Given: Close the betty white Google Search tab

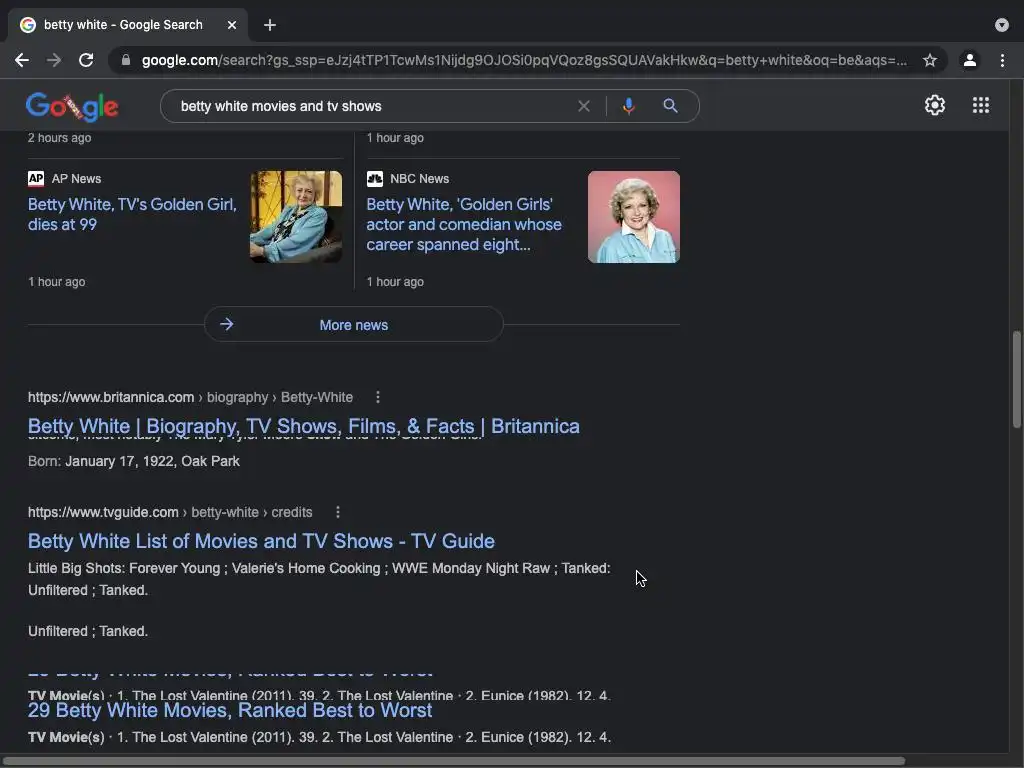Looking at the screenshot, I should (x=232, y=25).
